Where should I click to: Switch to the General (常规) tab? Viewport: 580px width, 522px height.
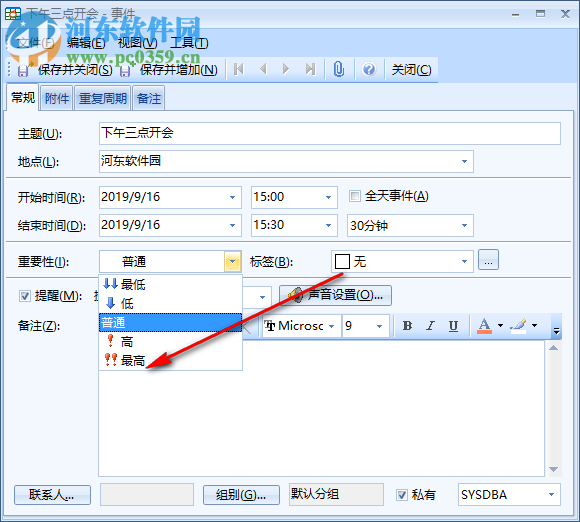click(23, 98)
